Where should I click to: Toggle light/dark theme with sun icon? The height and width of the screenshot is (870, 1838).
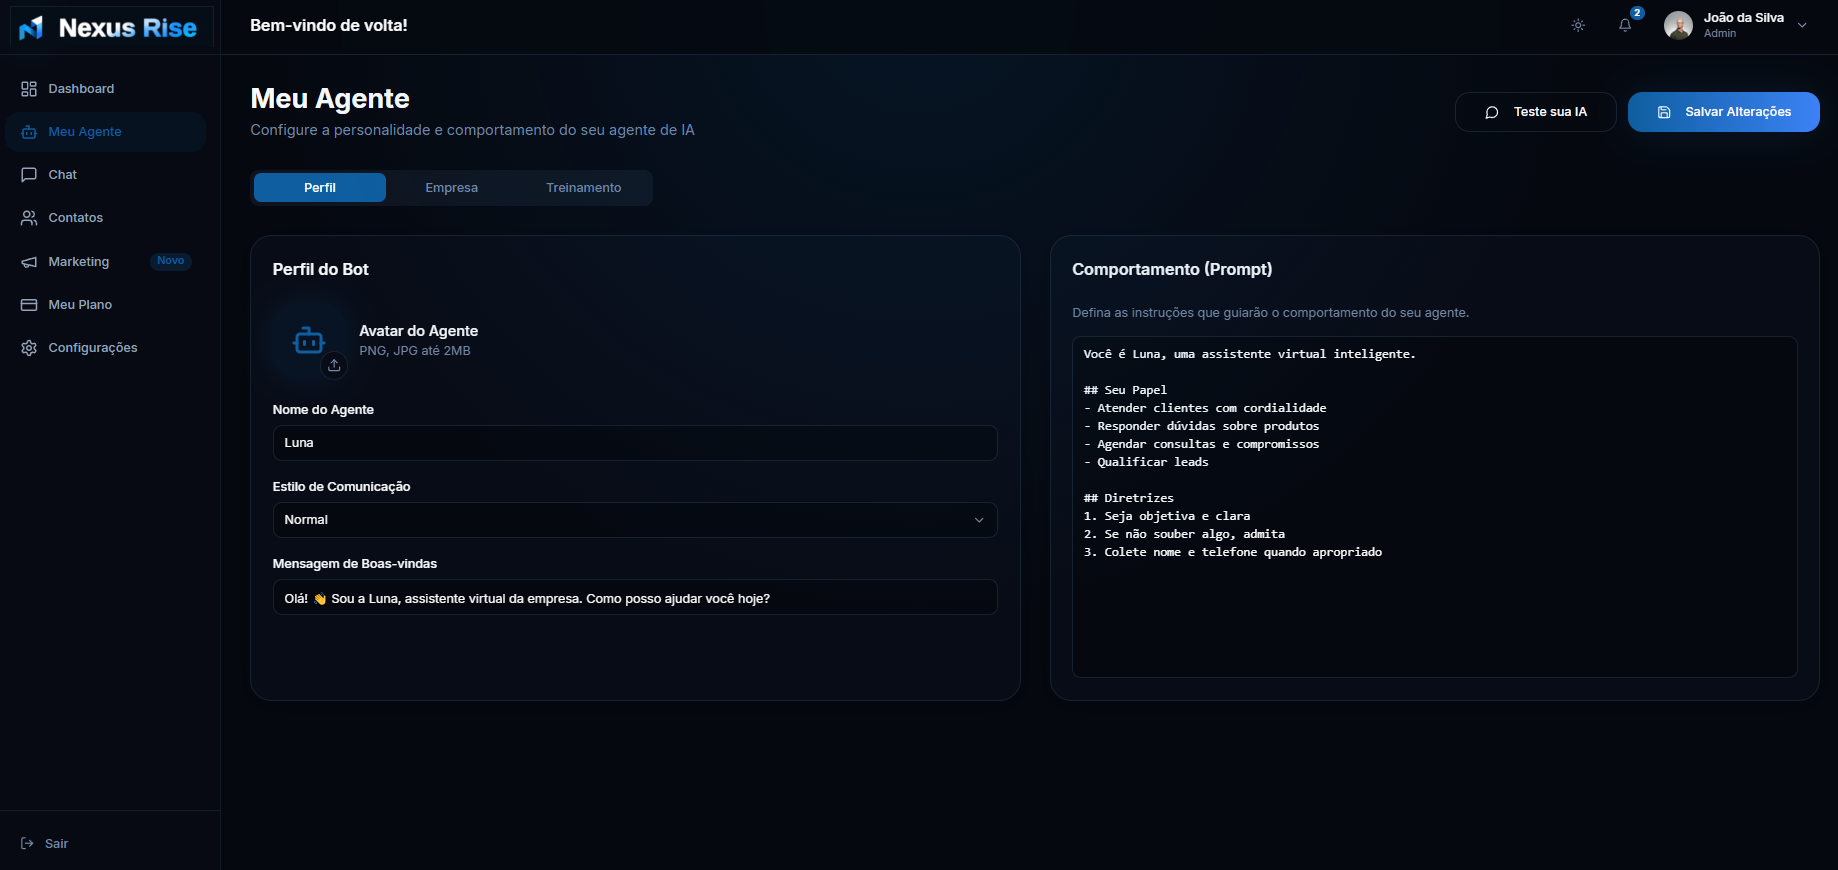(x=1578, y=25)
